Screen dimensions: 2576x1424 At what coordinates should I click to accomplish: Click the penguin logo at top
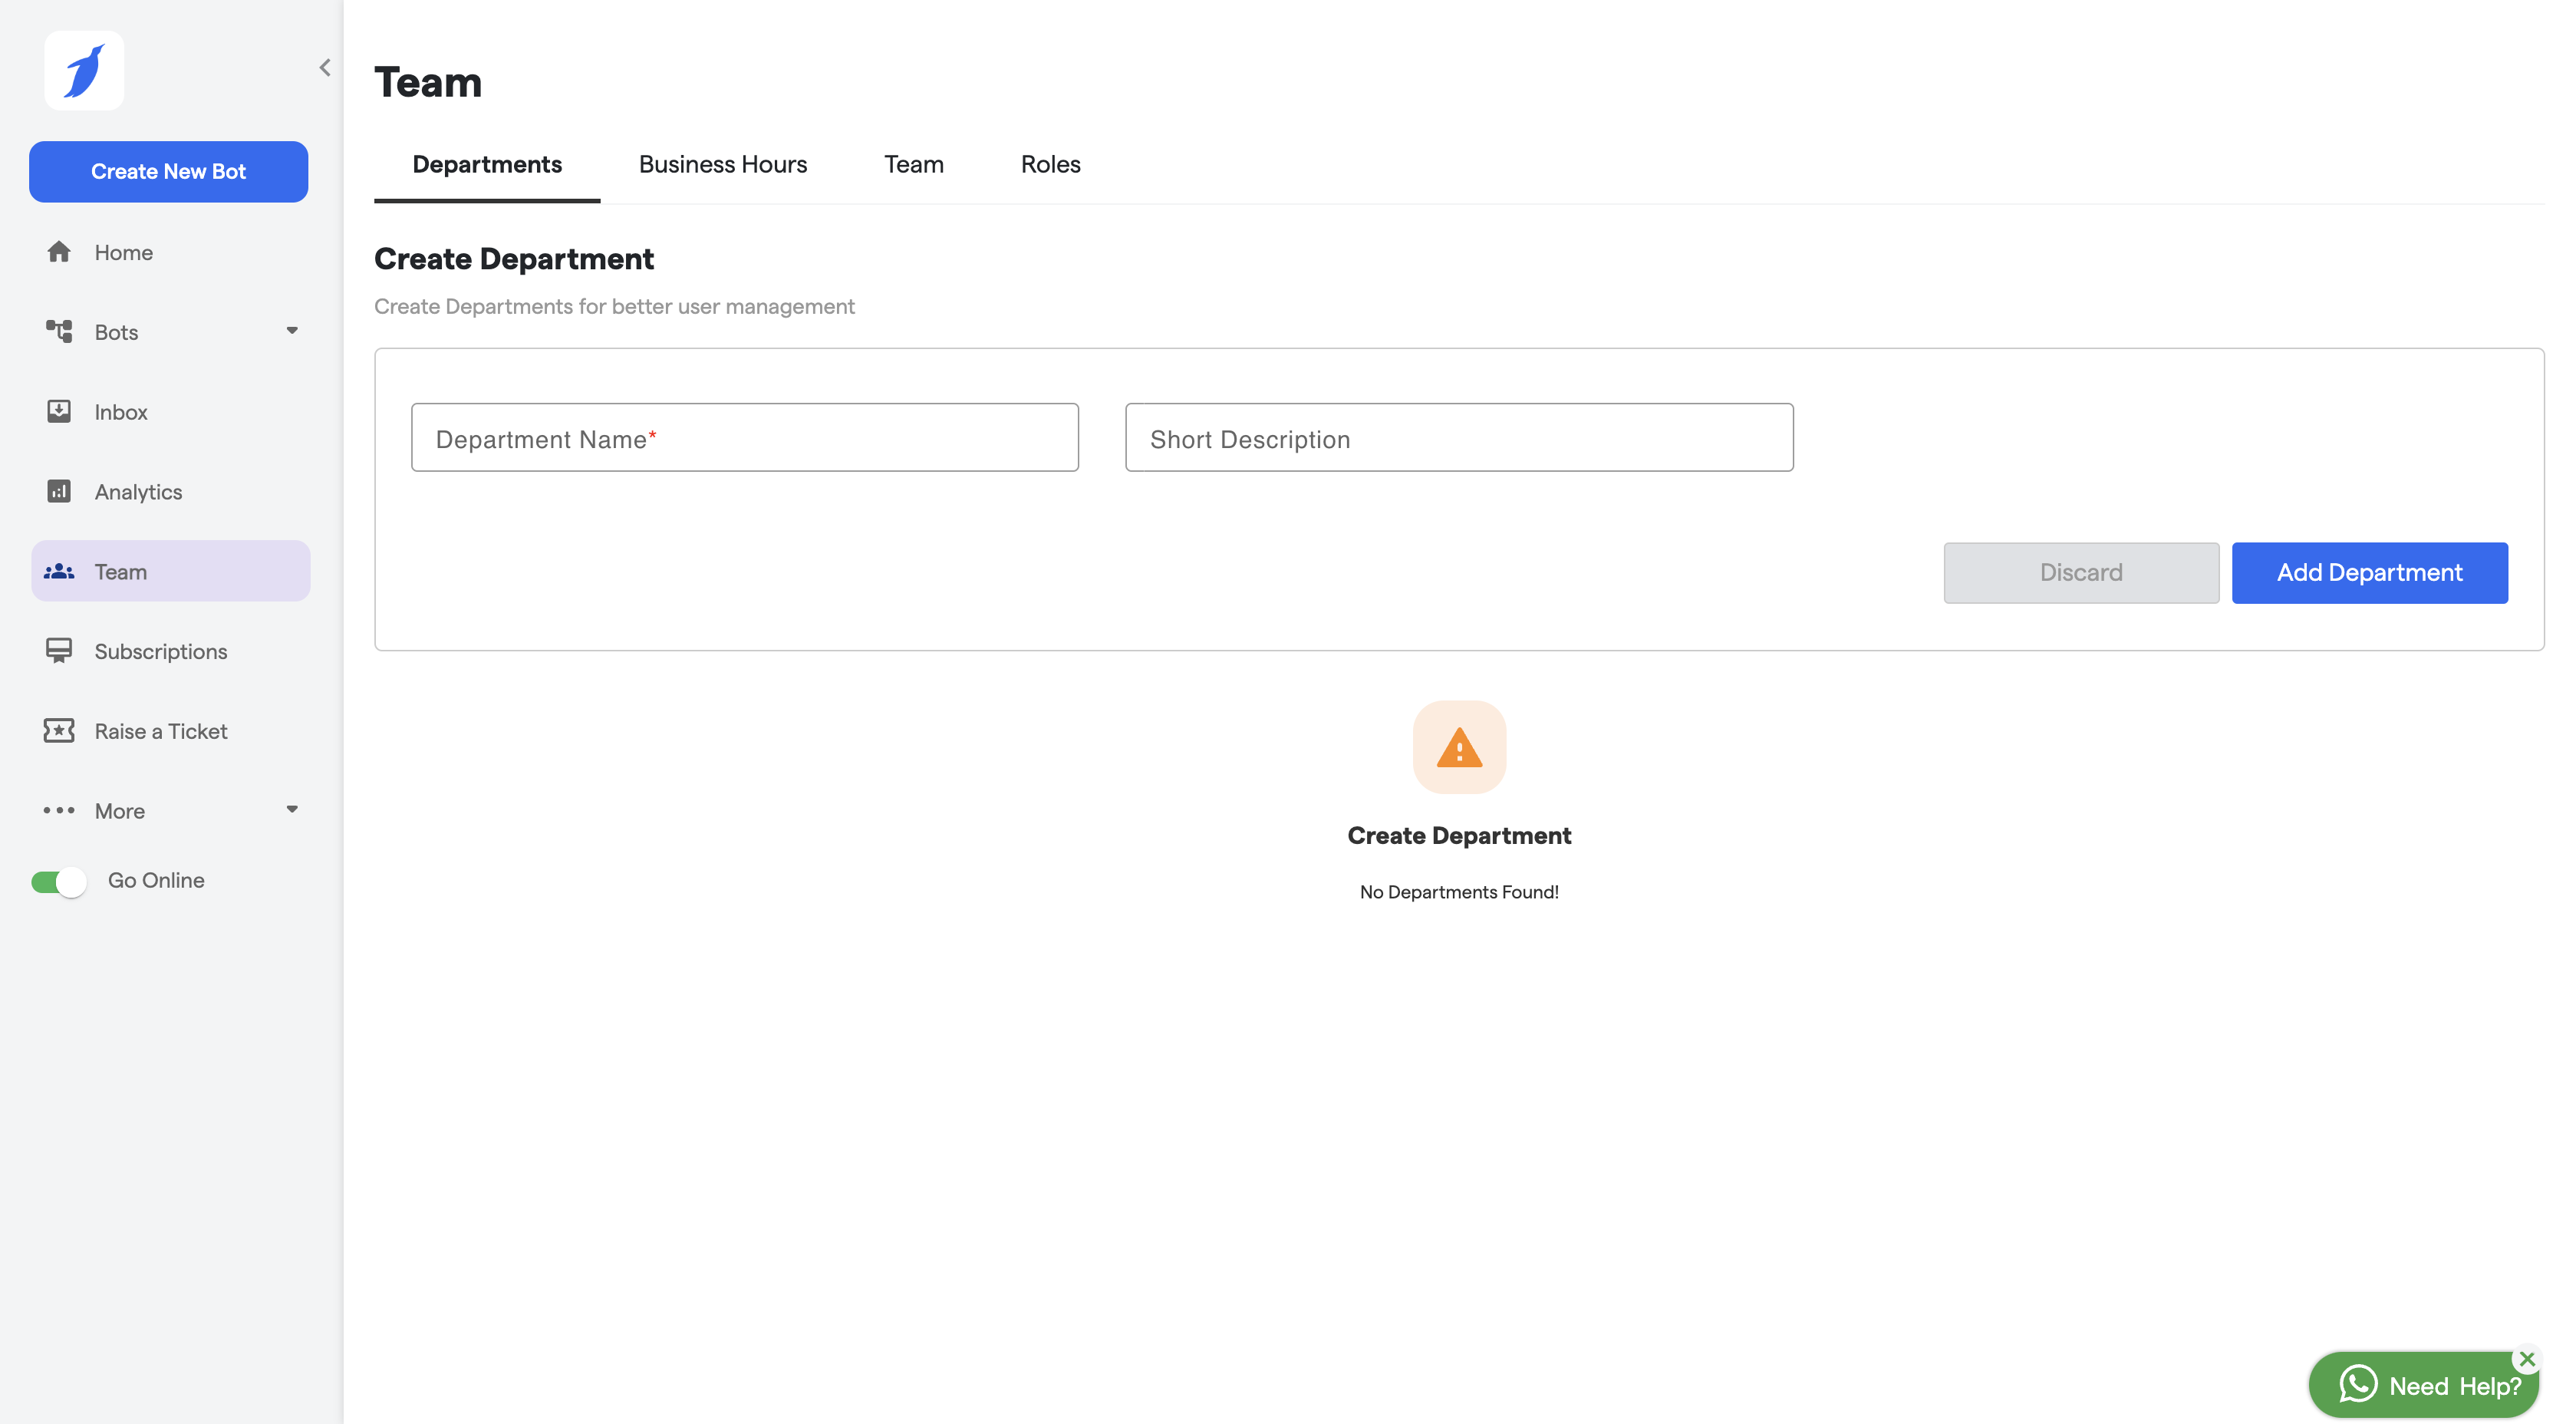(x=84, y=70)
